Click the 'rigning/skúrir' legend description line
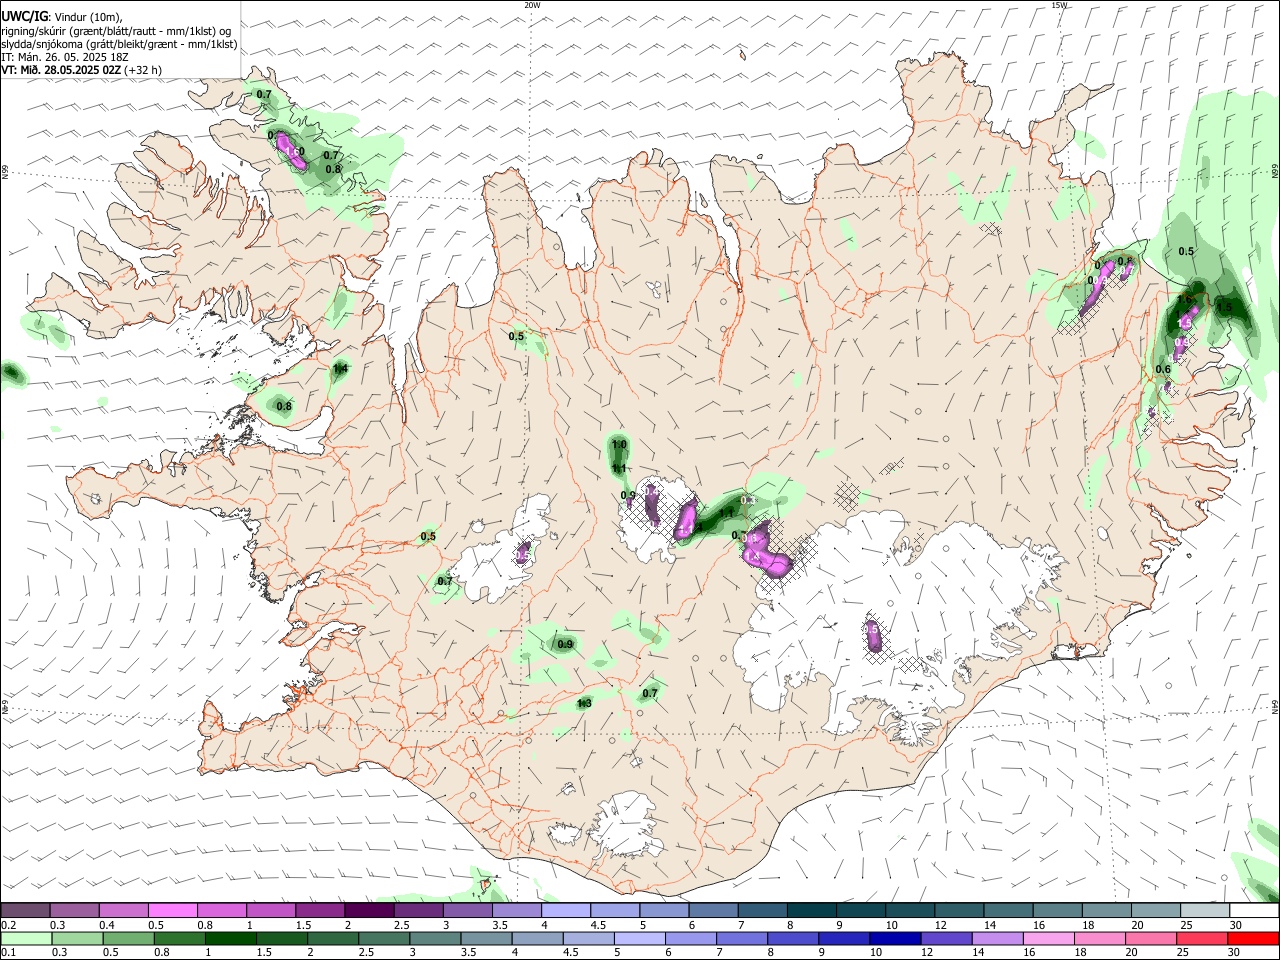The height and width of the screenshot is (960, 1280). [116, 31]
